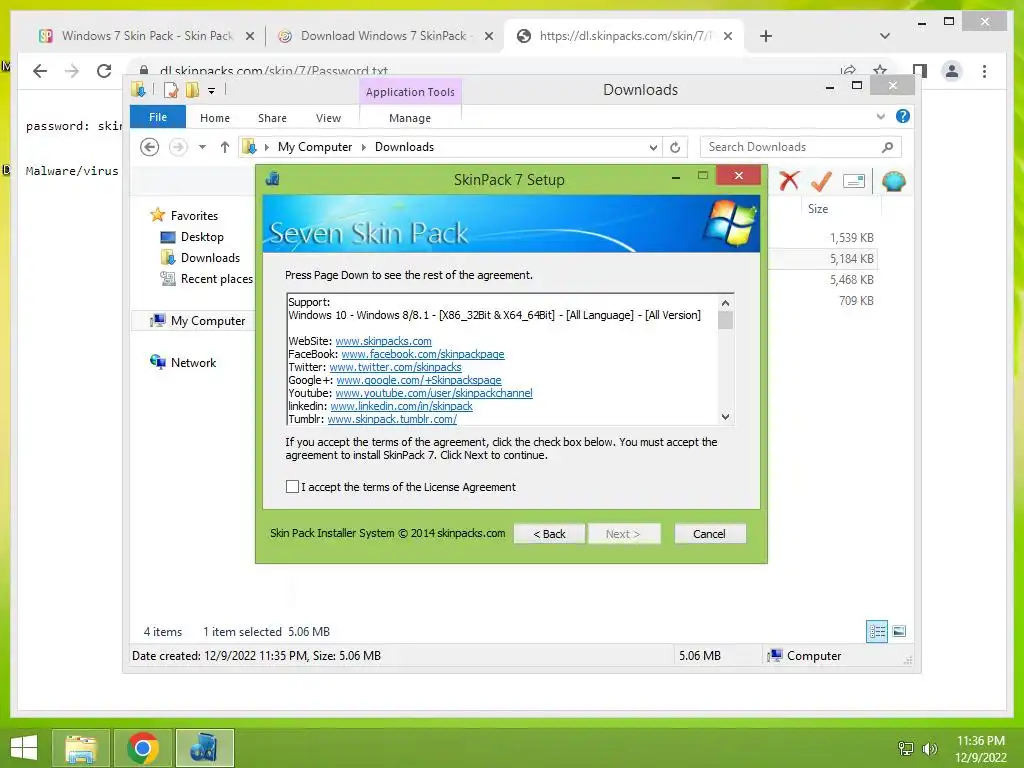Image resolution: width=1024 pixels, height=768 pixels.
Task: Open the Facebook skinpackpage link
Action: 423,354
